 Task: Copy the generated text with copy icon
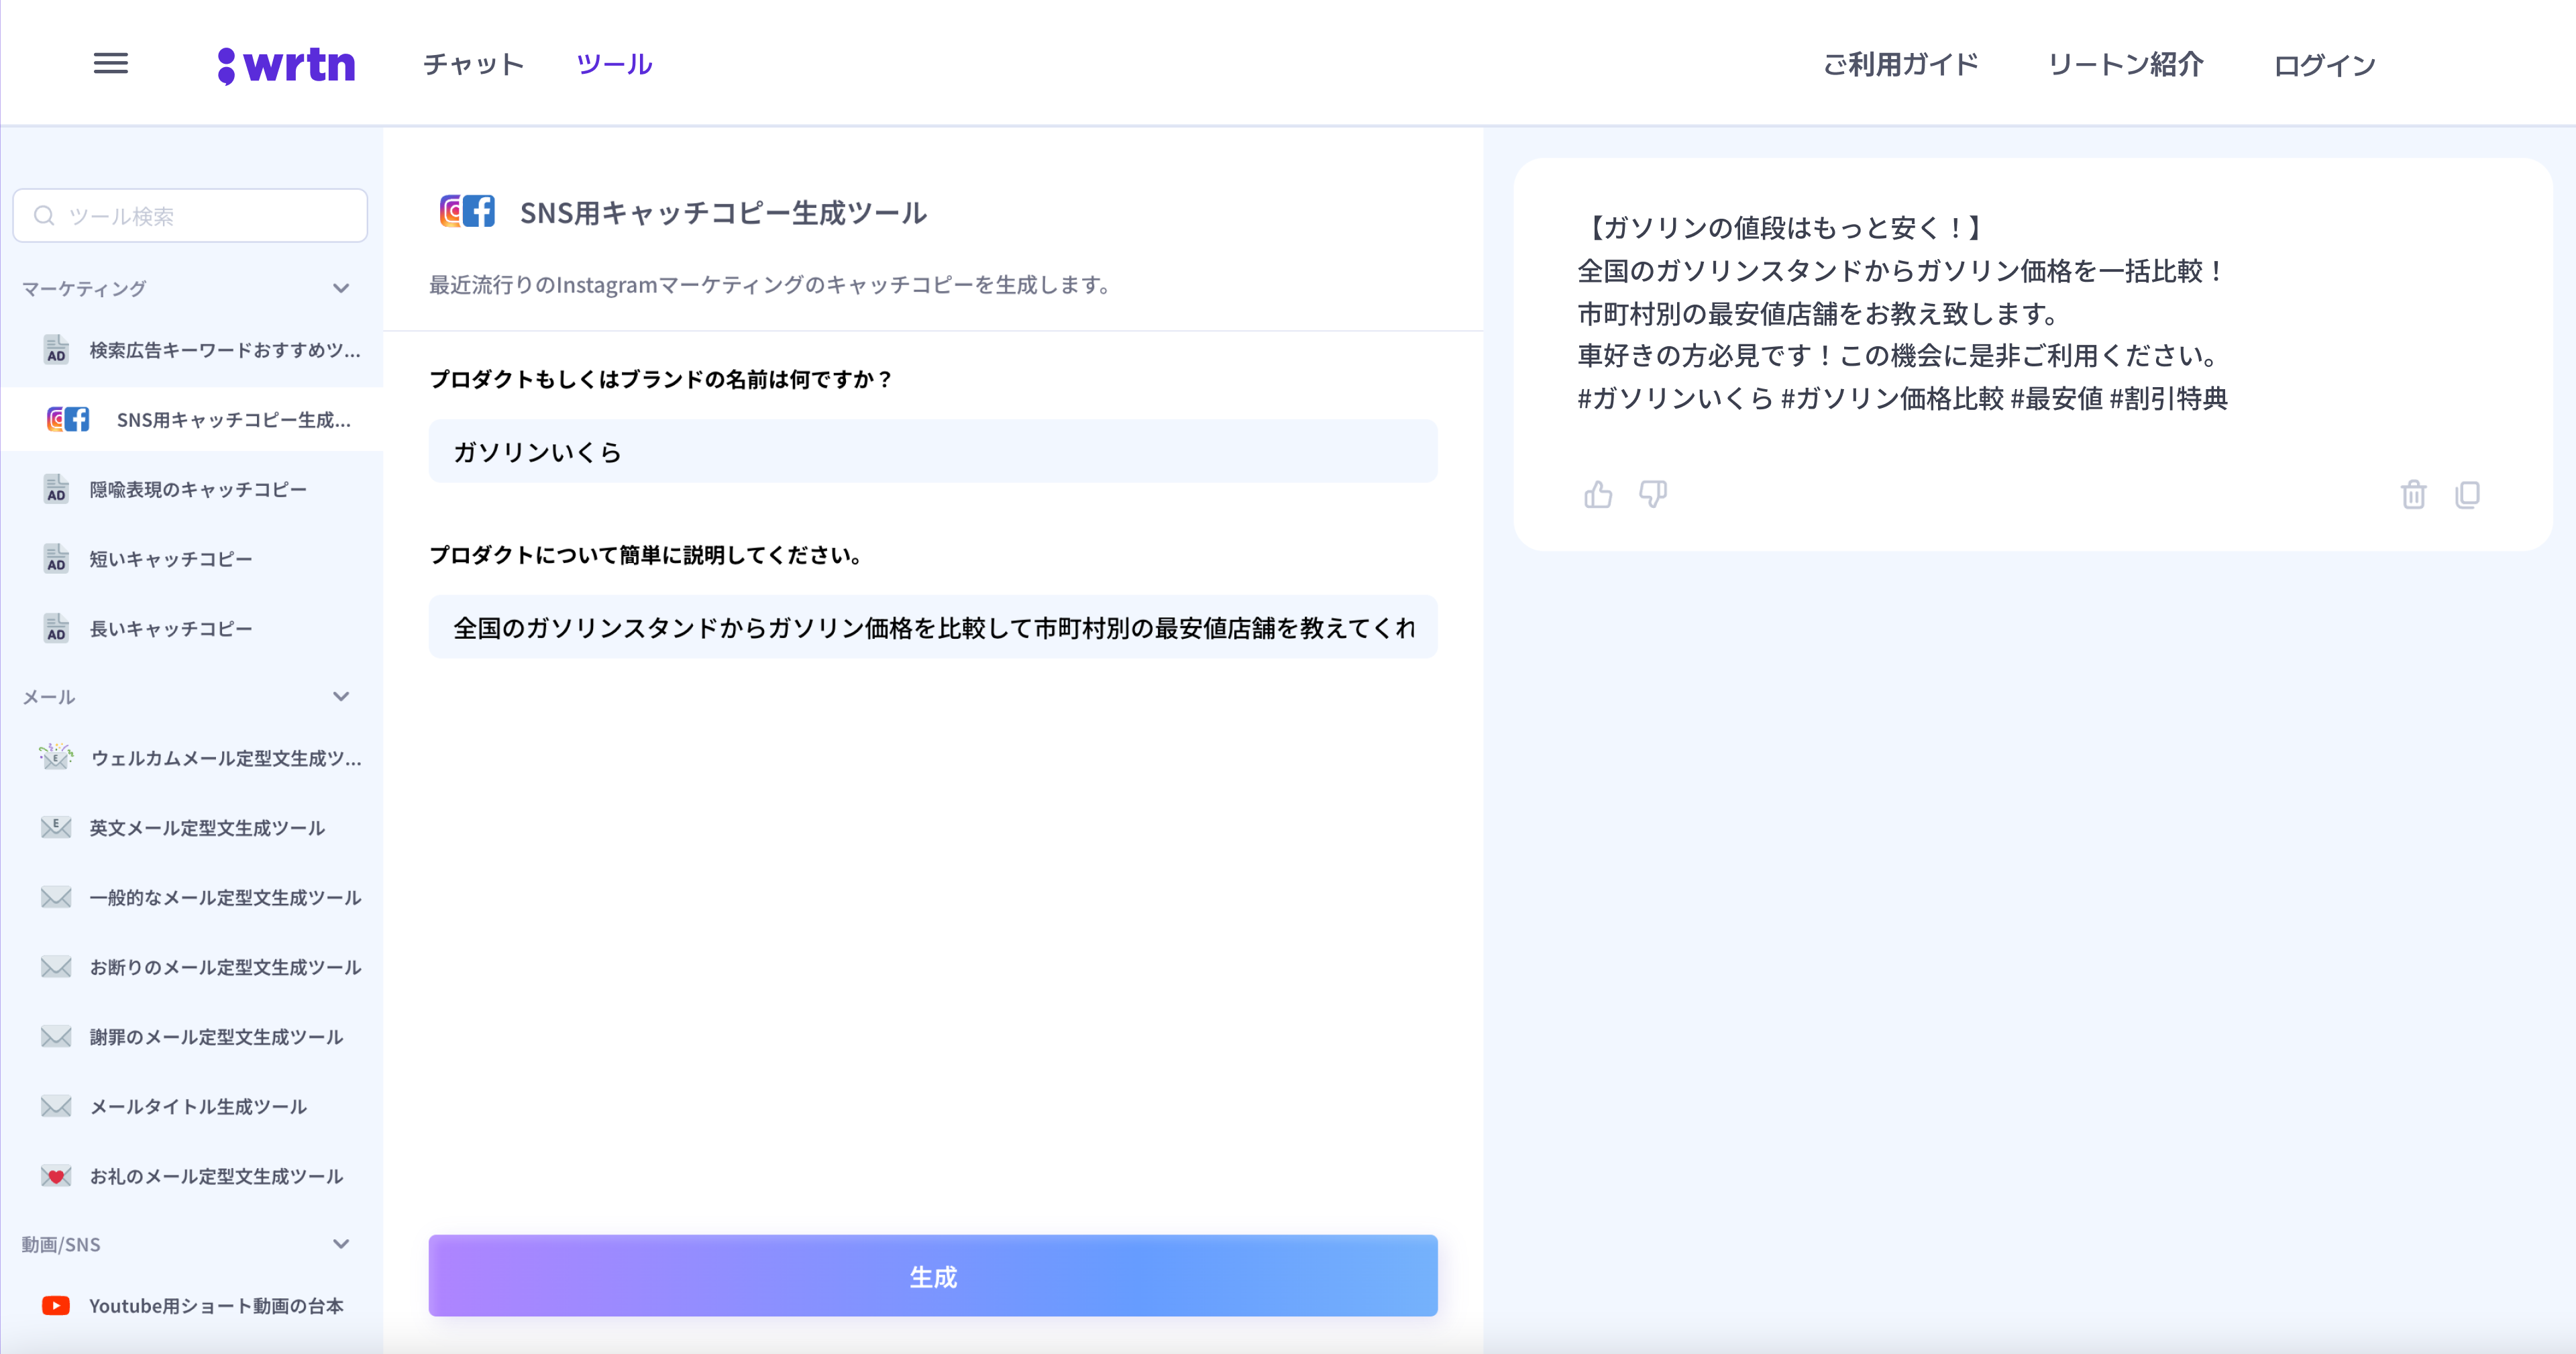[x=2467, y=494]
